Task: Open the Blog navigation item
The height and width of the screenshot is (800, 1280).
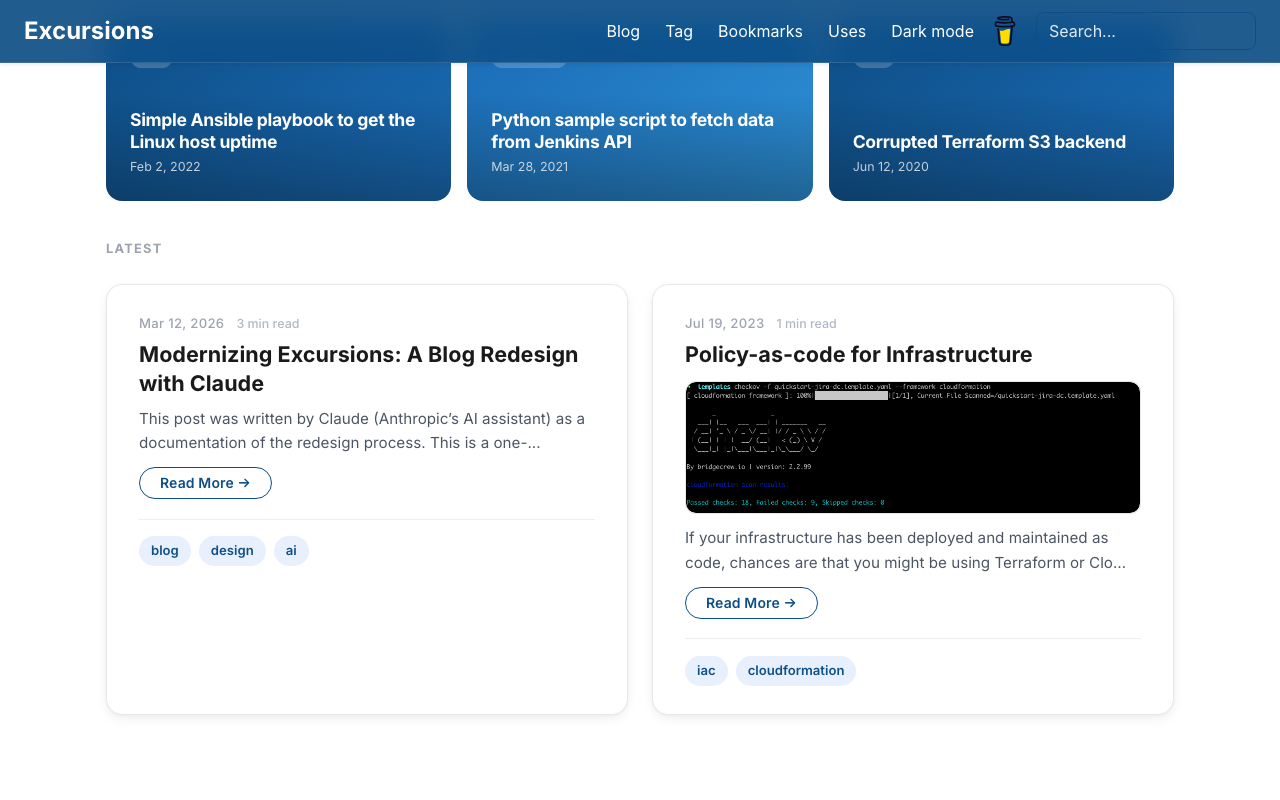Action: [x=623, y=31]
